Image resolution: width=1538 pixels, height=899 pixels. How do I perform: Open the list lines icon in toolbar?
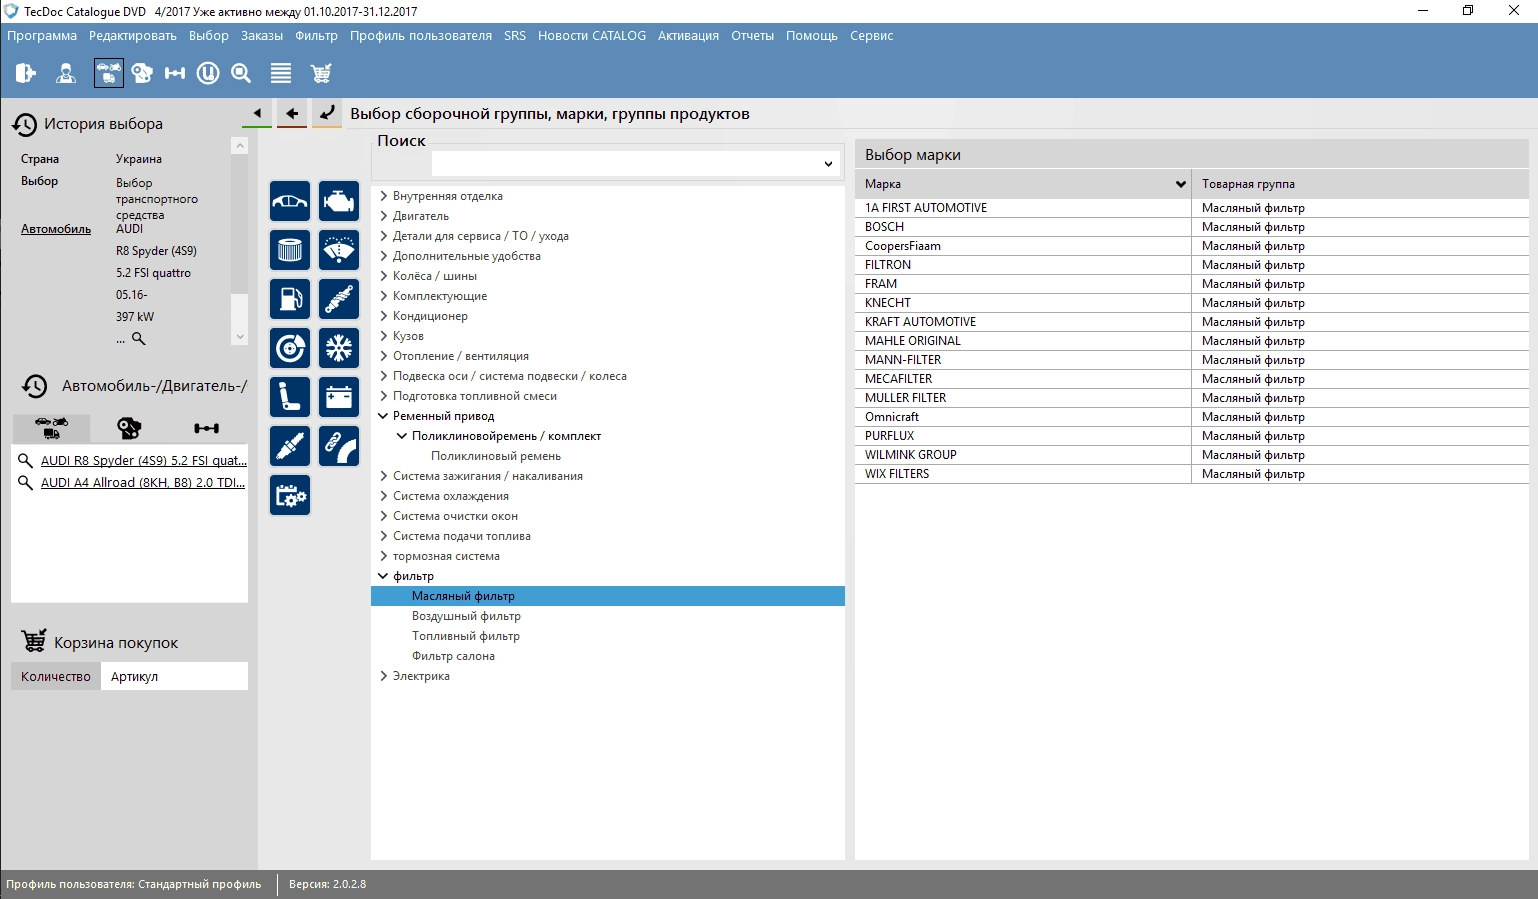click(x=281, y=73)
